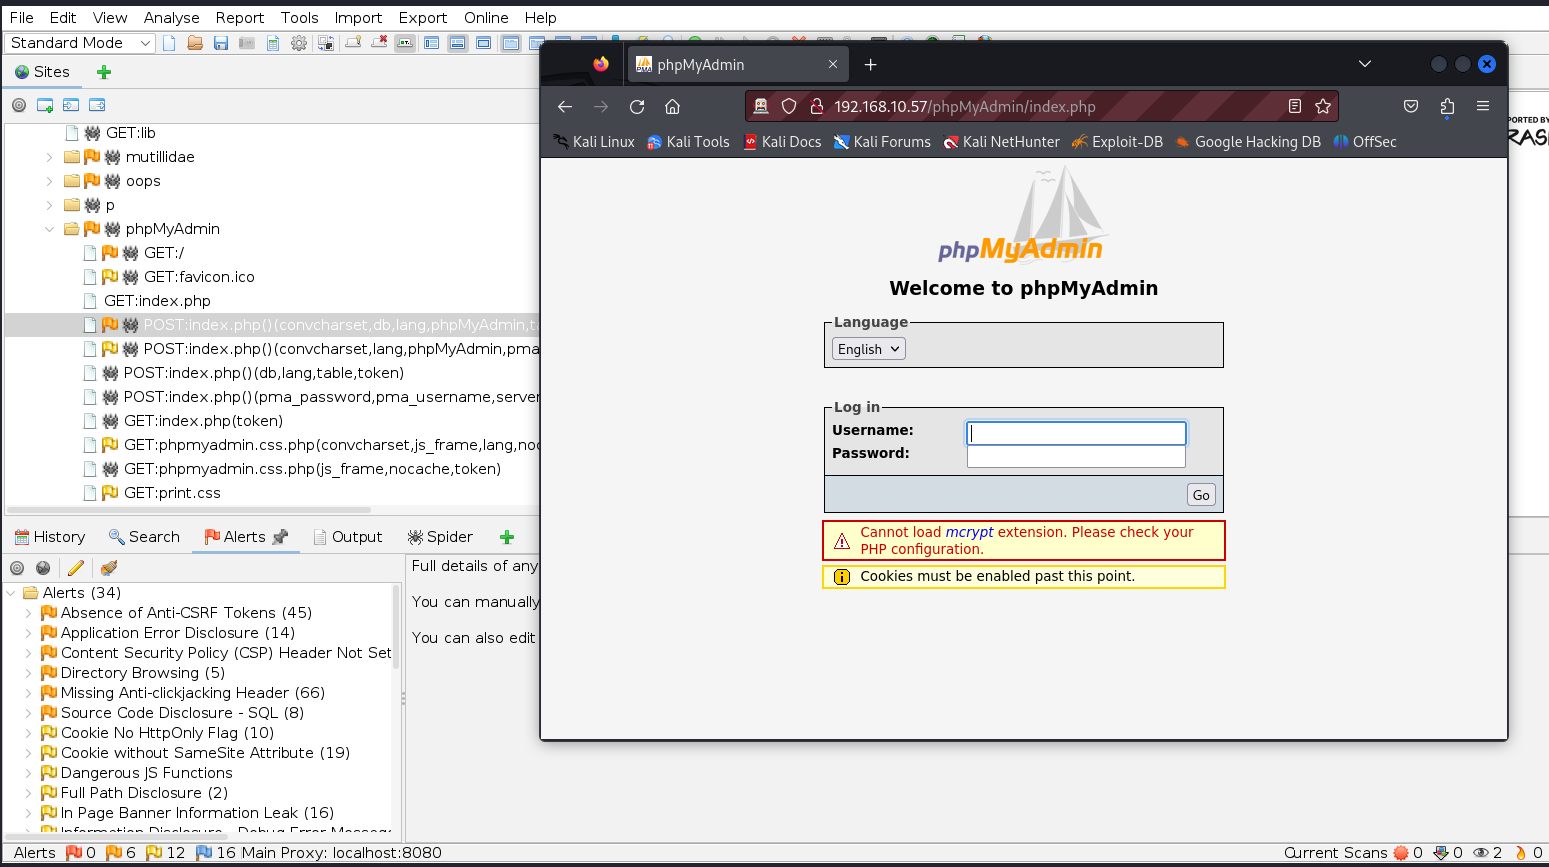Collapse the Alerts (34) root node

click(11, 593)
